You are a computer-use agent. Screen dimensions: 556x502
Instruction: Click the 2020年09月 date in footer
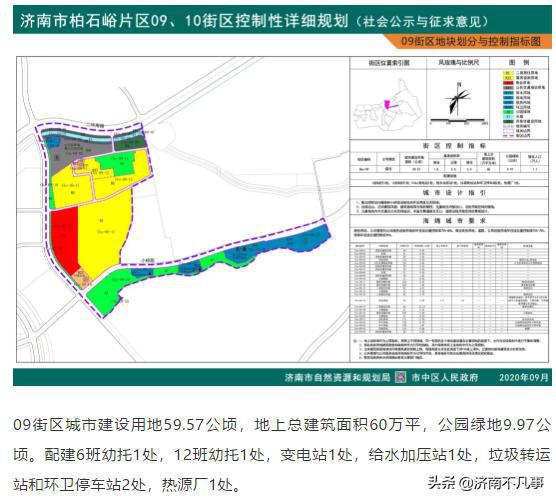[x=523, y=377]
